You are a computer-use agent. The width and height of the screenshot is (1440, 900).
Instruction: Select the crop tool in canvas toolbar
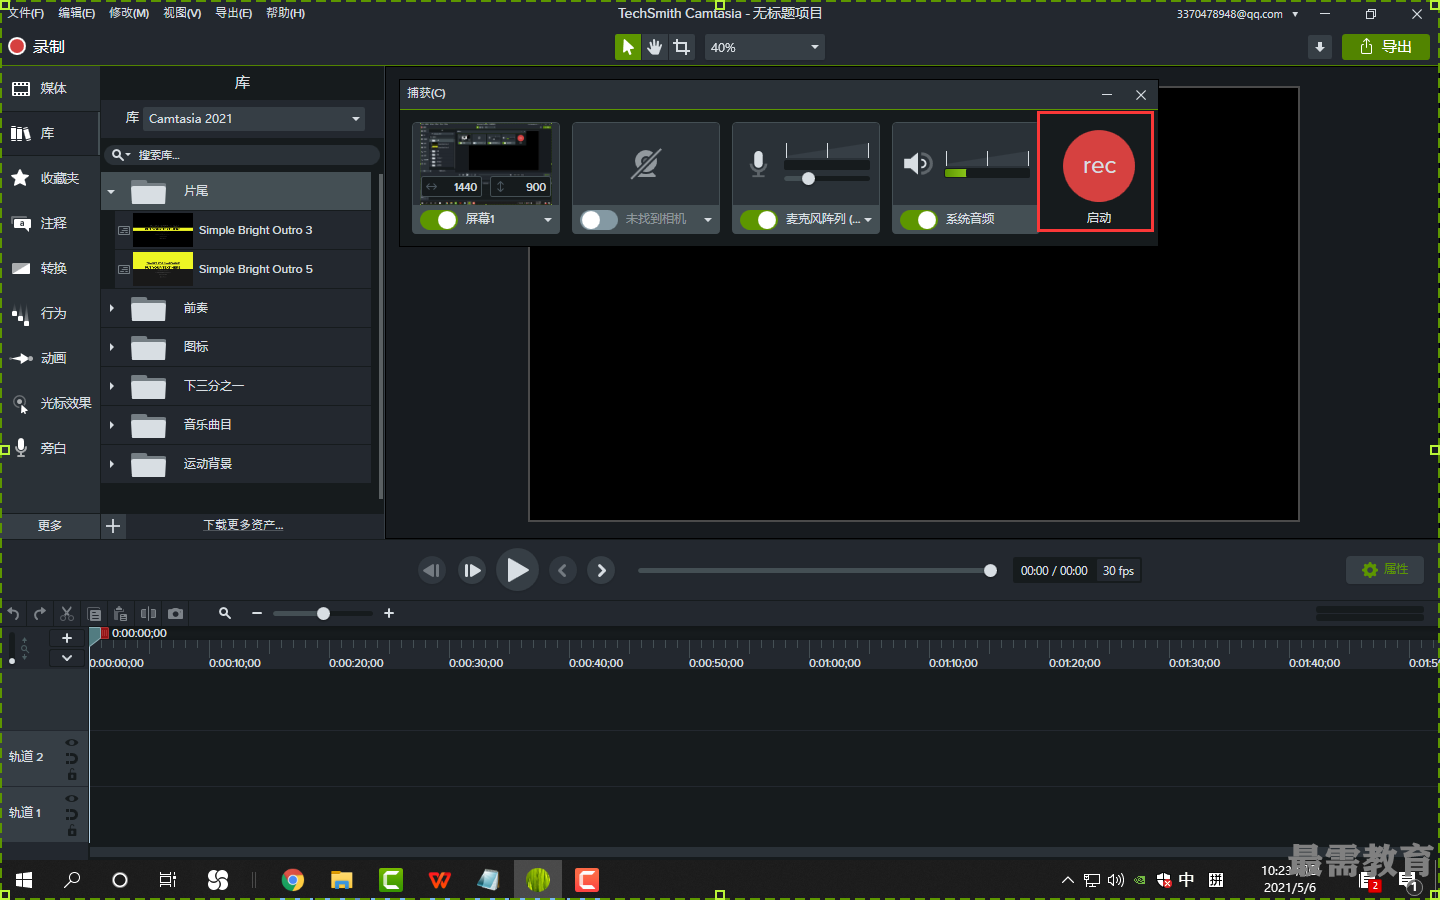[682, 47]
